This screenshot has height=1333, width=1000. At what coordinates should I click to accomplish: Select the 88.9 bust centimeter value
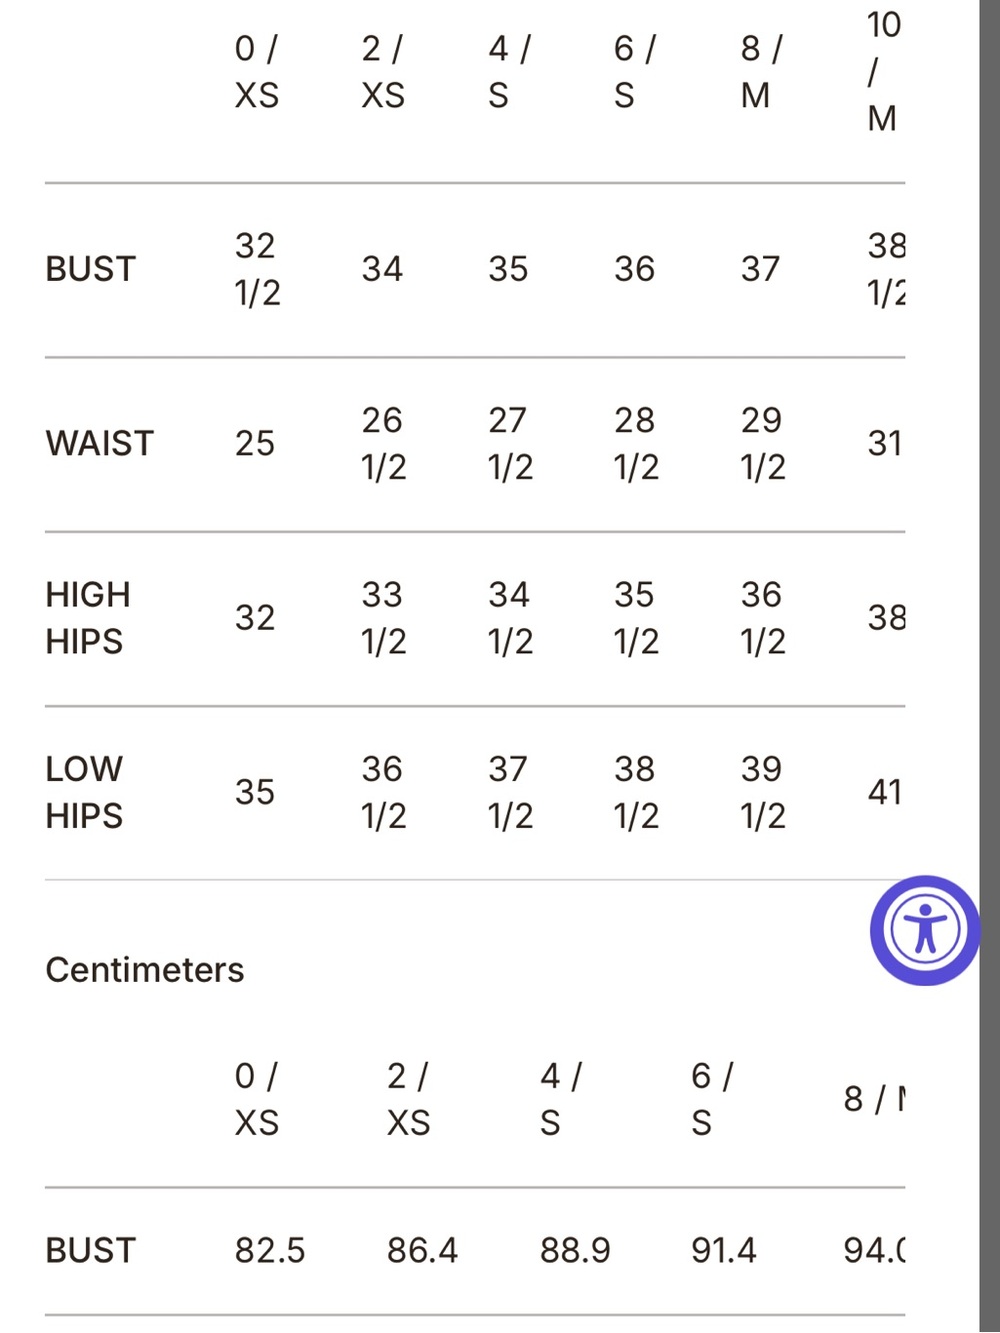pyautogui.click(x=575, y=1250)
